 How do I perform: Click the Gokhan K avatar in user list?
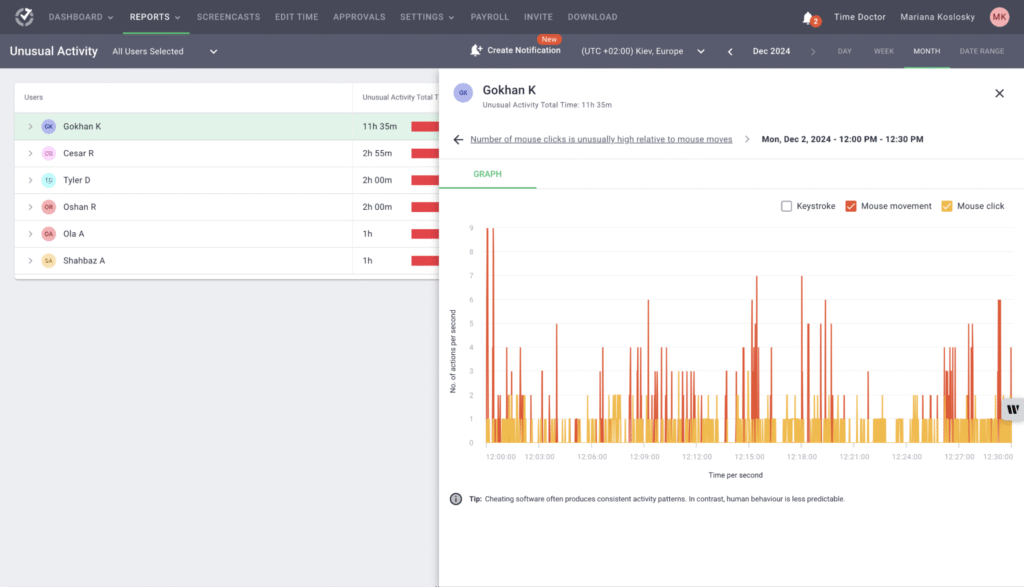pos(48,126)
